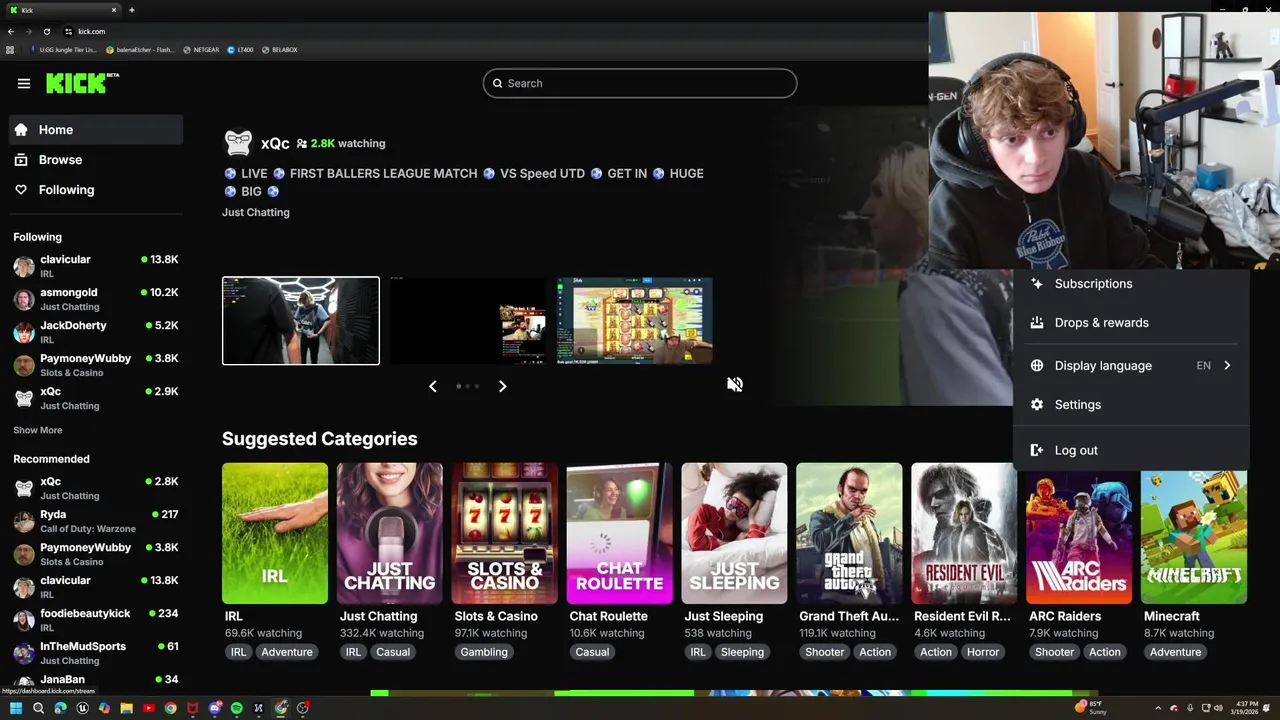Click the Windows taskbar search icon
Image resolution: width=1280 pixels, height=720 pixels.
tap(38, 708)
